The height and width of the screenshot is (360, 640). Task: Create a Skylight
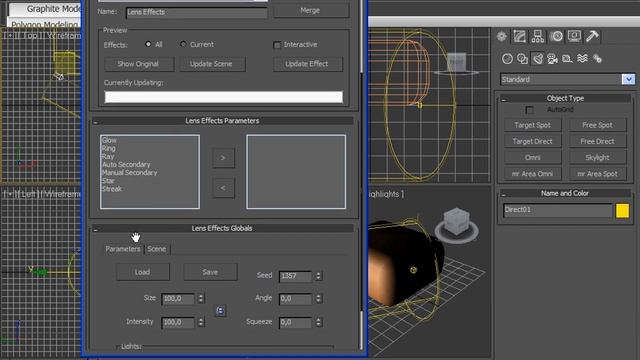click(597, 158)
